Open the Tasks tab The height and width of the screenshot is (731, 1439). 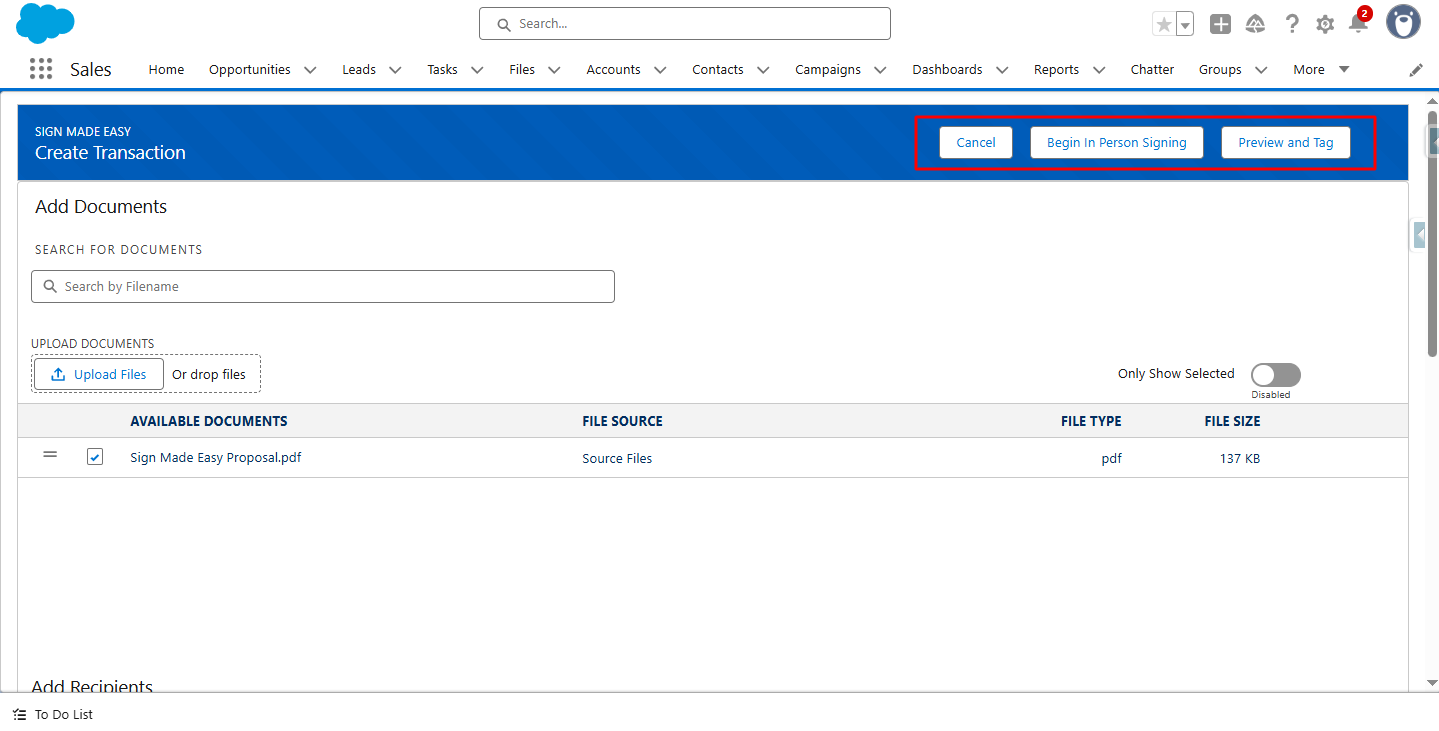[x=442, y=70]
